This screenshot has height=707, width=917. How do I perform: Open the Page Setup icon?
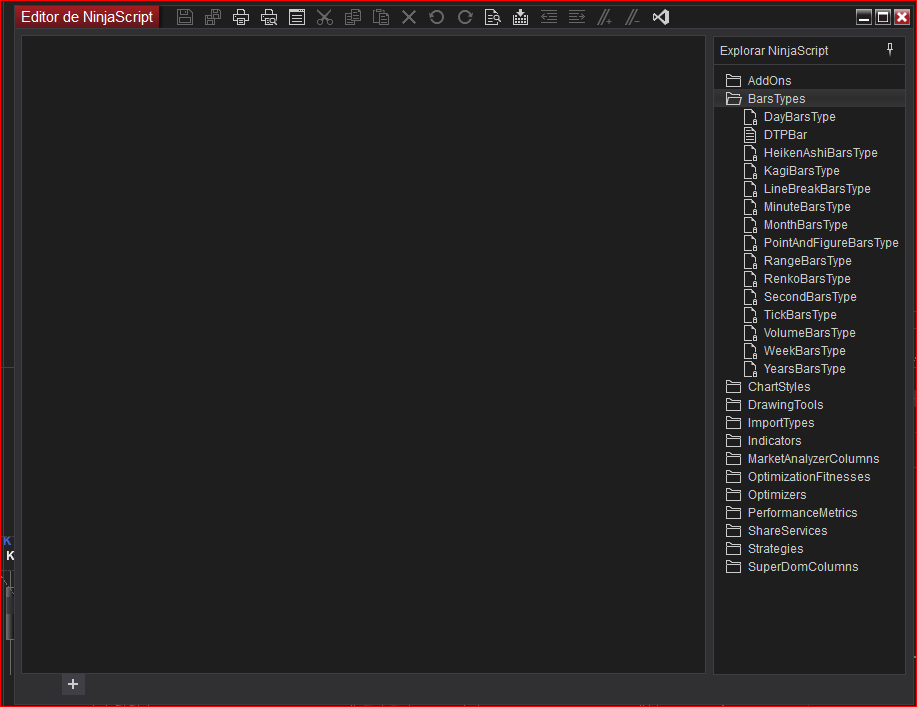[297, 17]
